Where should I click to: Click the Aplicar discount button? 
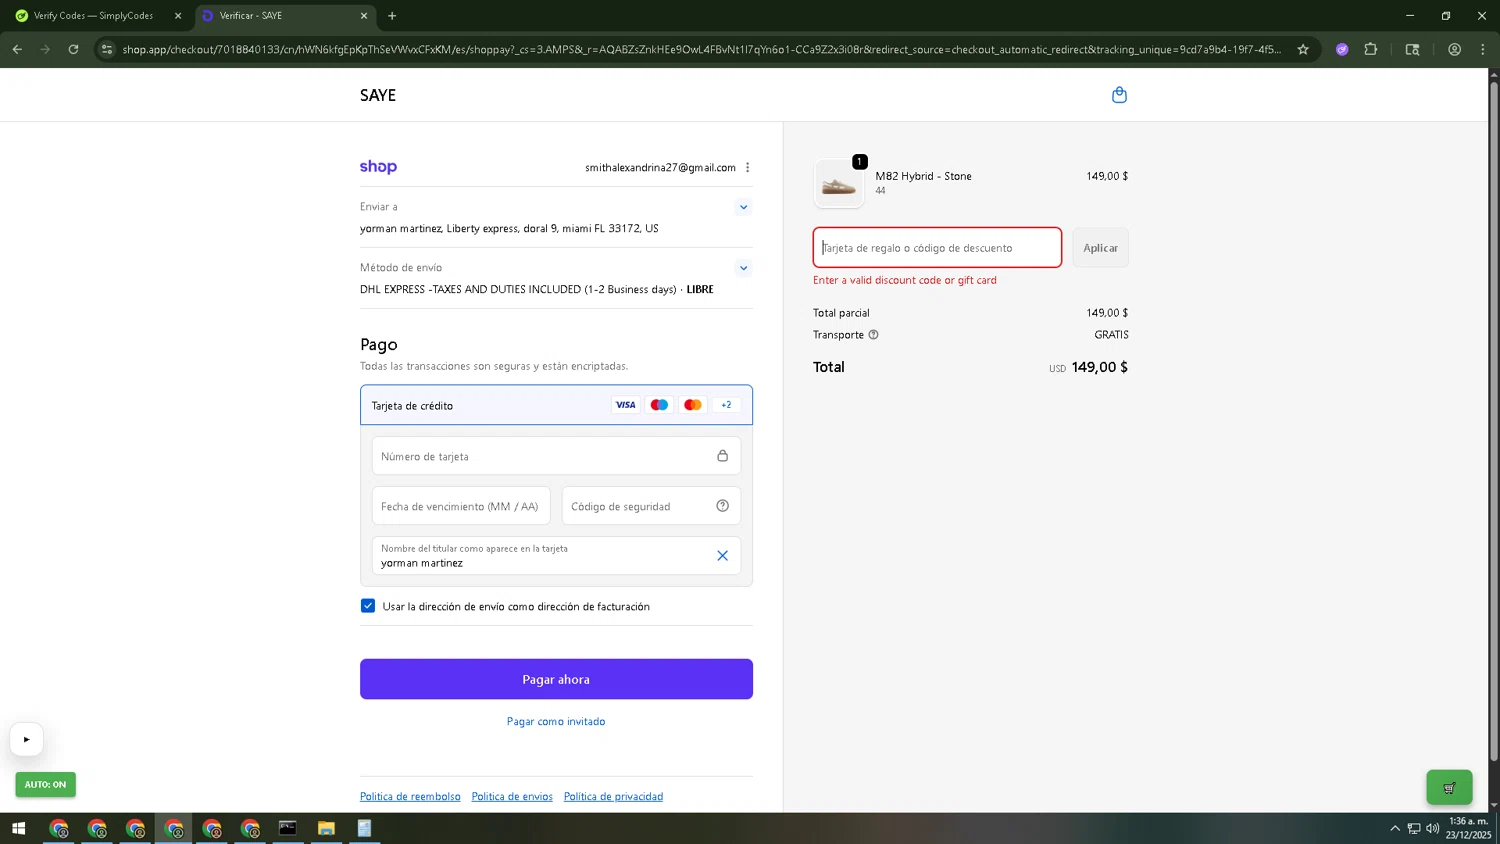(x=1100, y=248)
